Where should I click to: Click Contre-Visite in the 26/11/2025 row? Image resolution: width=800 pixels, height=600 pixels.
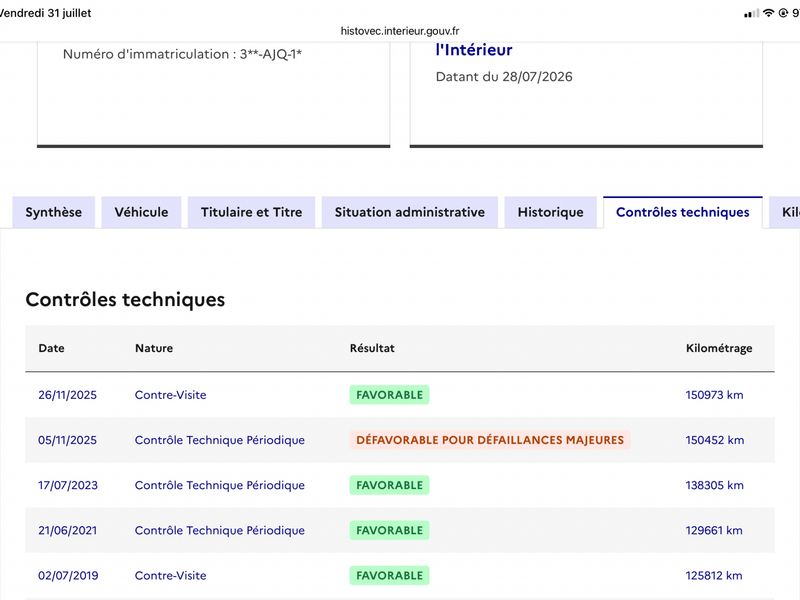tap(170, 395)
